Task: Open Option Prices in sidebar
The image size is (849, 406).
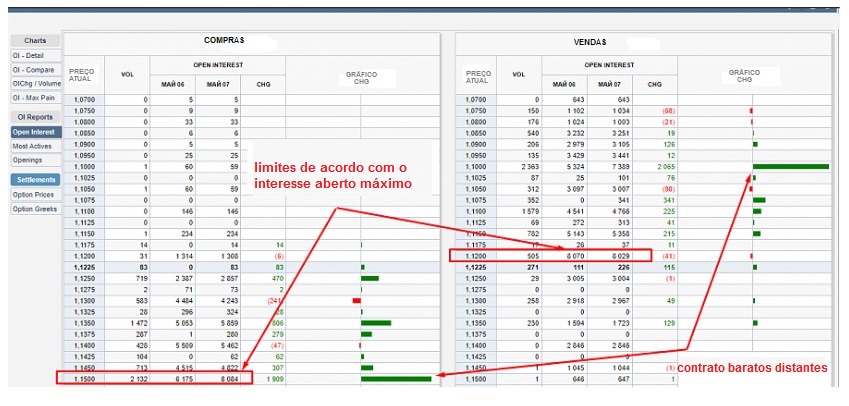Action: (33, 194)
